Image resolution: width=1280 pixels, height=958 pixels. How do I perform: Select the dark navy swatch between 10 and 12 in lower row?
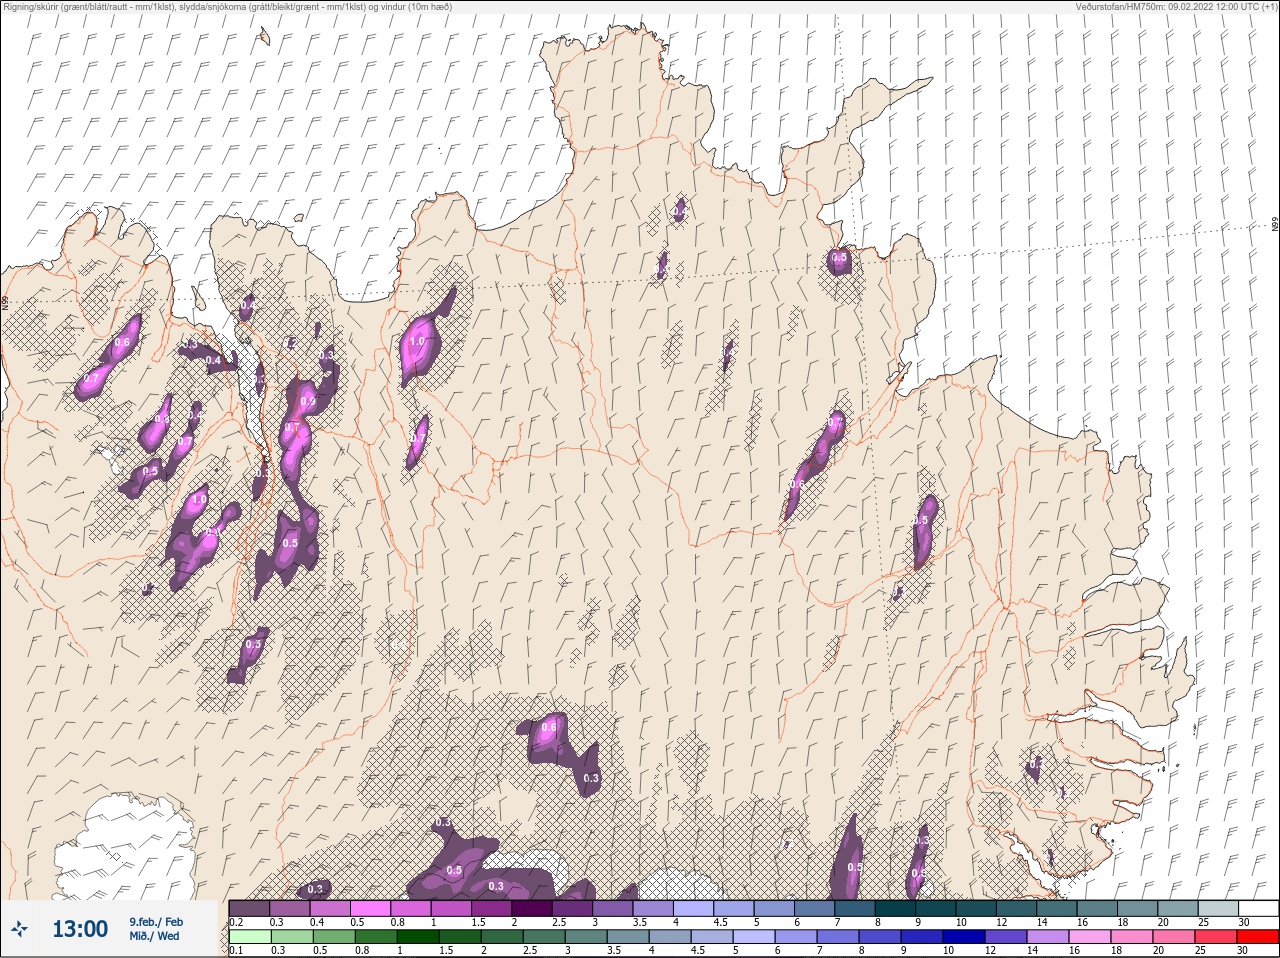(x=964, y=936)
